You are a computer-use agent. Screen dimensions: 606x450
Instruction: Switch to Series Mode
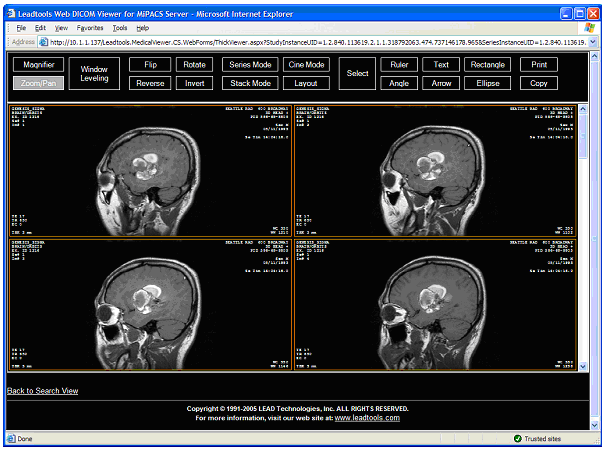[249, 64]
